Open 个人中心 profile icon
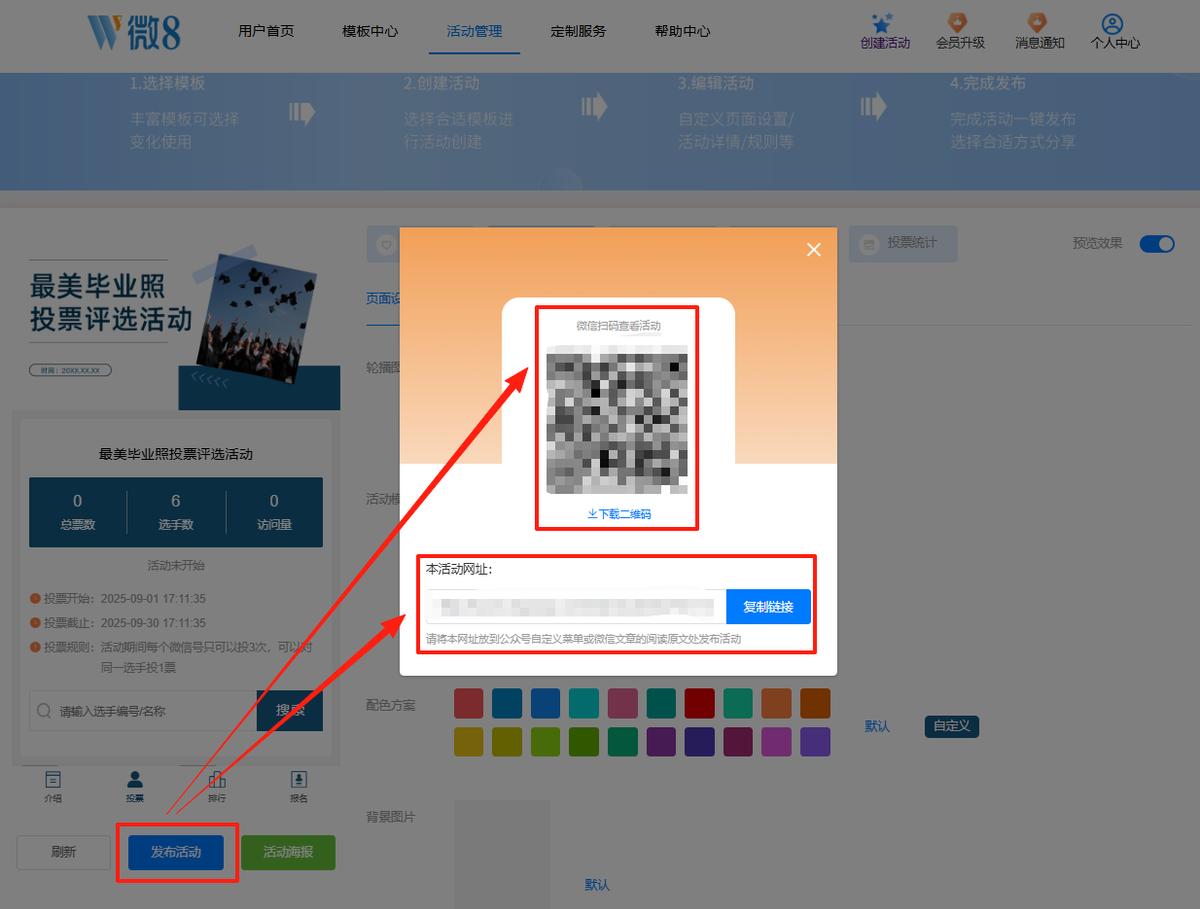Image resolution: width=1200 pixels, height=909 pixels. (1114, 23)
